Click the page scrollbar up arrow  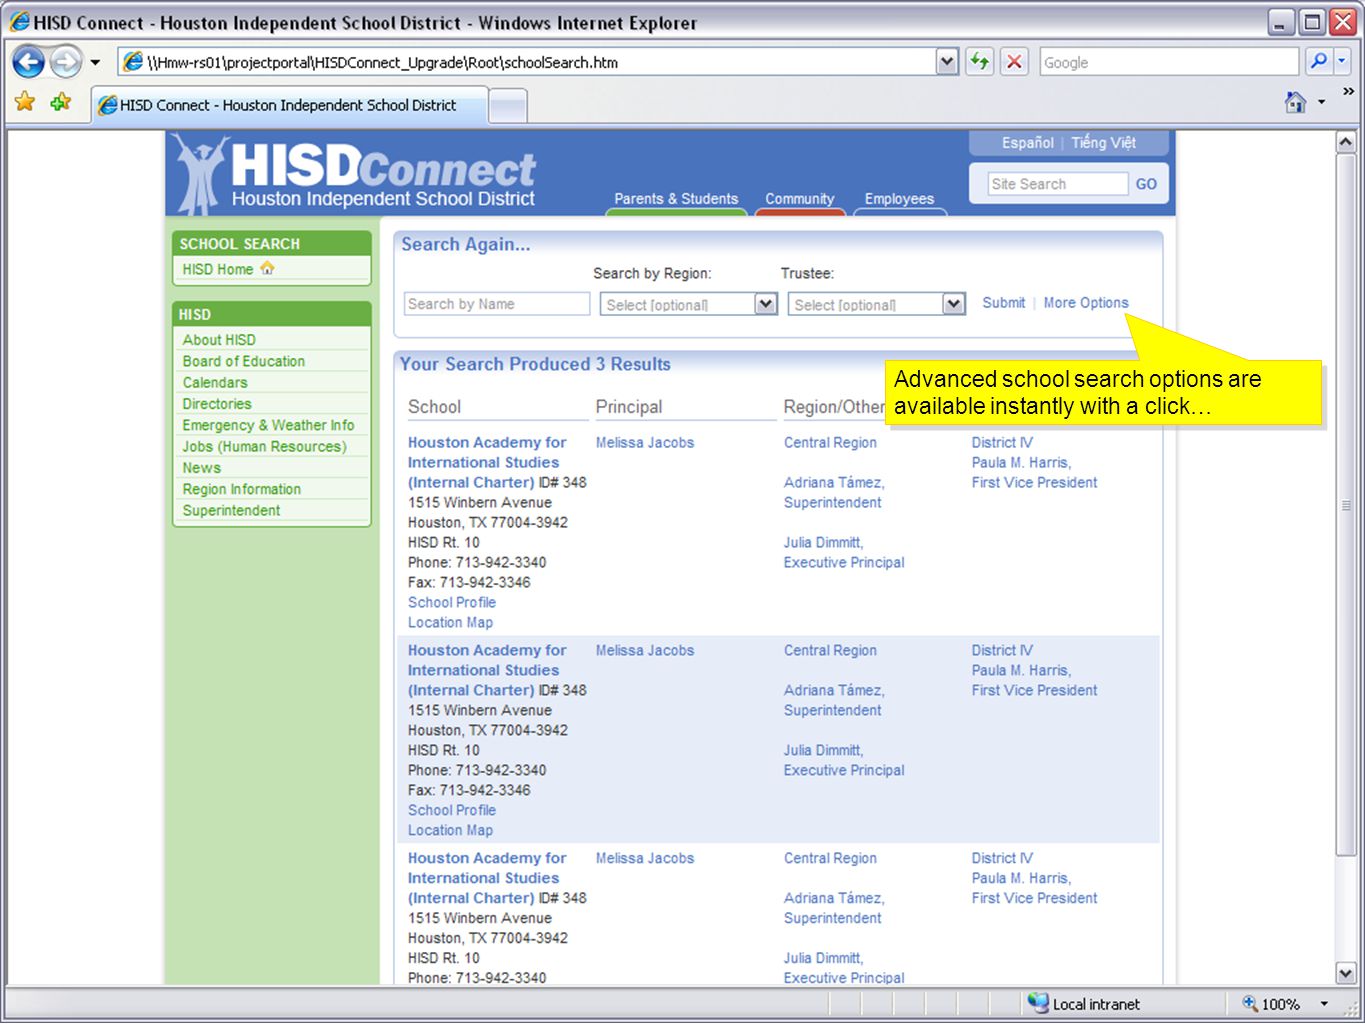pos(1346,142)
